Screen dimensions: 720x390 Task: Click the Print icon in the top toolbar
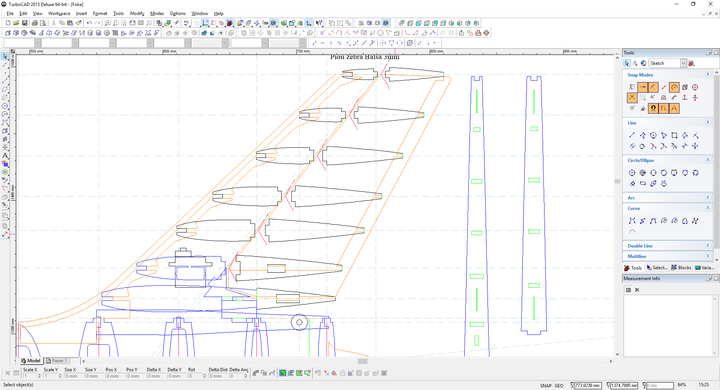click(35, 23)
